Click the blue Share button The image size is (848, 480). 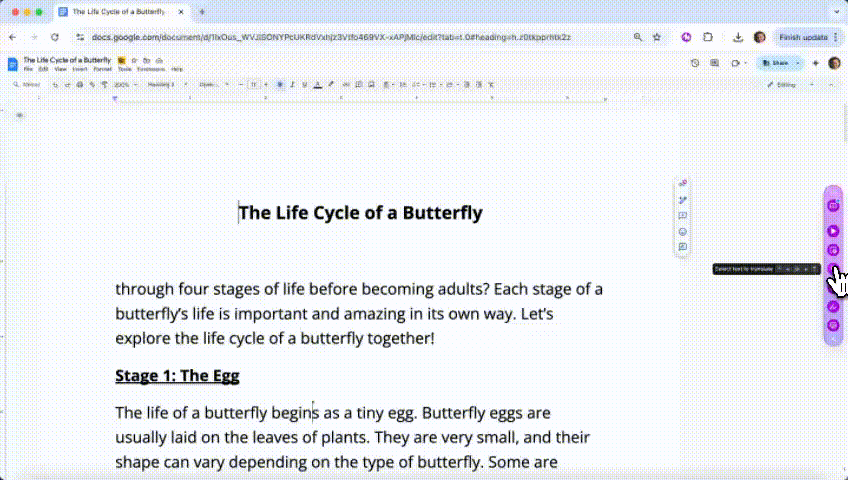coord(775,63)
